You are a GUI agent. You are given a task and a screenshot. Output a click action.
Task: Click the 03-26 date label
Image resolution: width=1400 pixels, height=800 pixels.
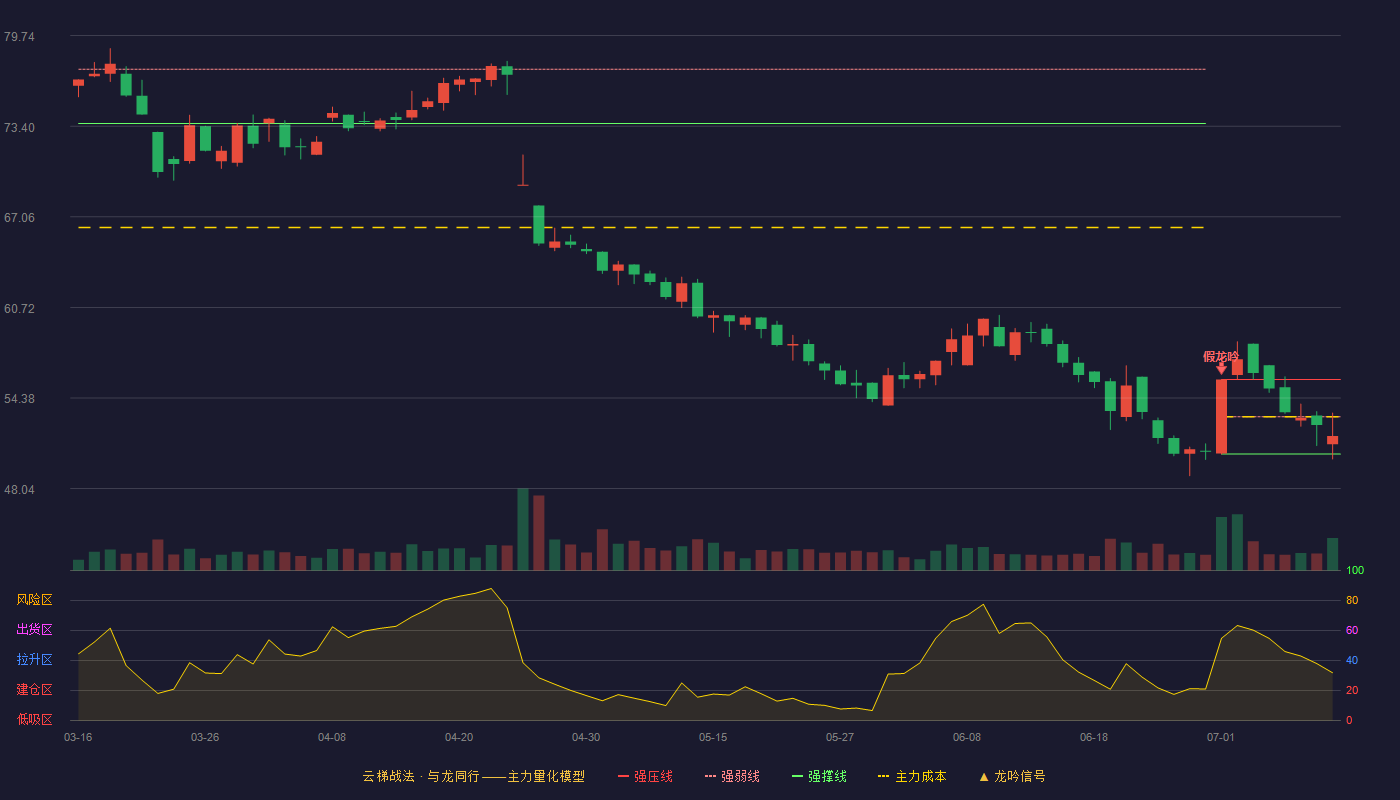pos(205,737)
